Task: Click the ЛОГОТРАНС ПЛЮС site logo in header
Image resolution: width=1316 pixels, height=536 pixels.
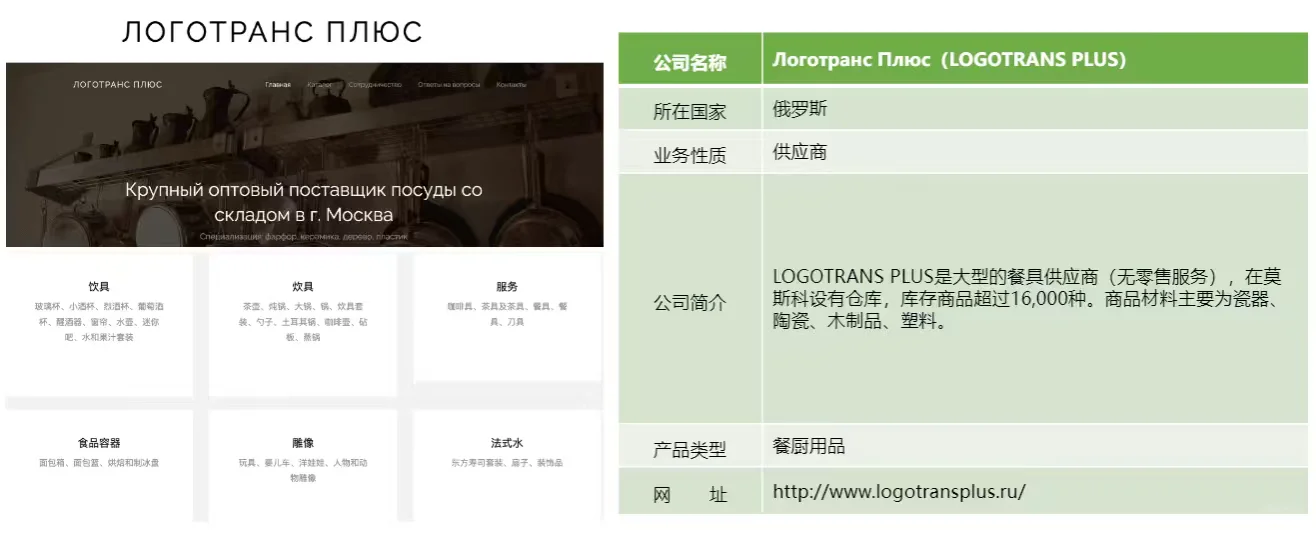Action: click(117, 85)
